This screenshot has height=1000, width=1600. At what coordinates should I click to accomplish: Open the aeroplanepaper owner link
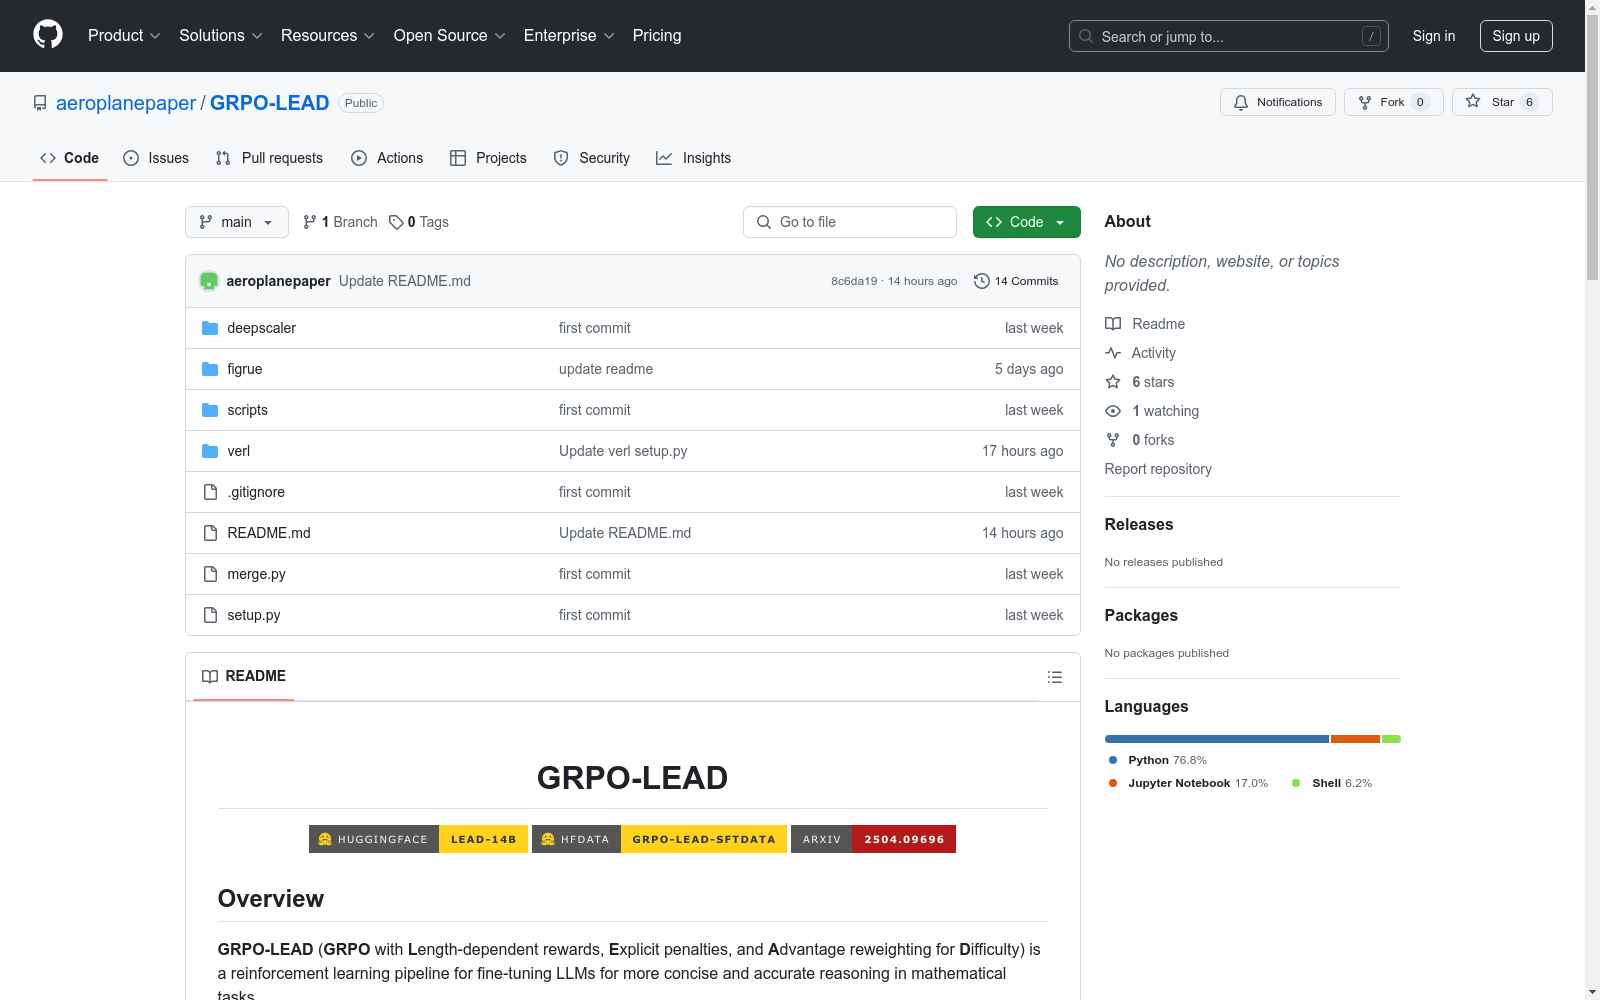pyautogui.click(x=126, y=103)
